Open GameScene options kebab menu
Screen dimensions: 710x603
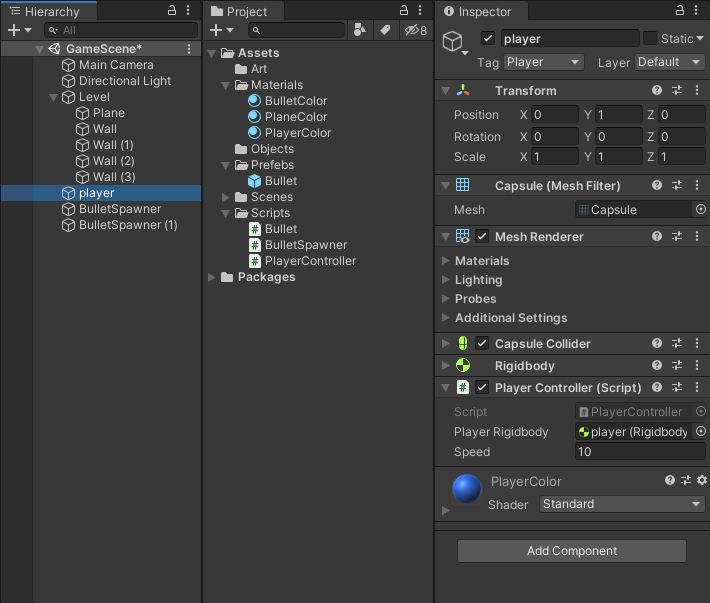(x=189, y=49)
